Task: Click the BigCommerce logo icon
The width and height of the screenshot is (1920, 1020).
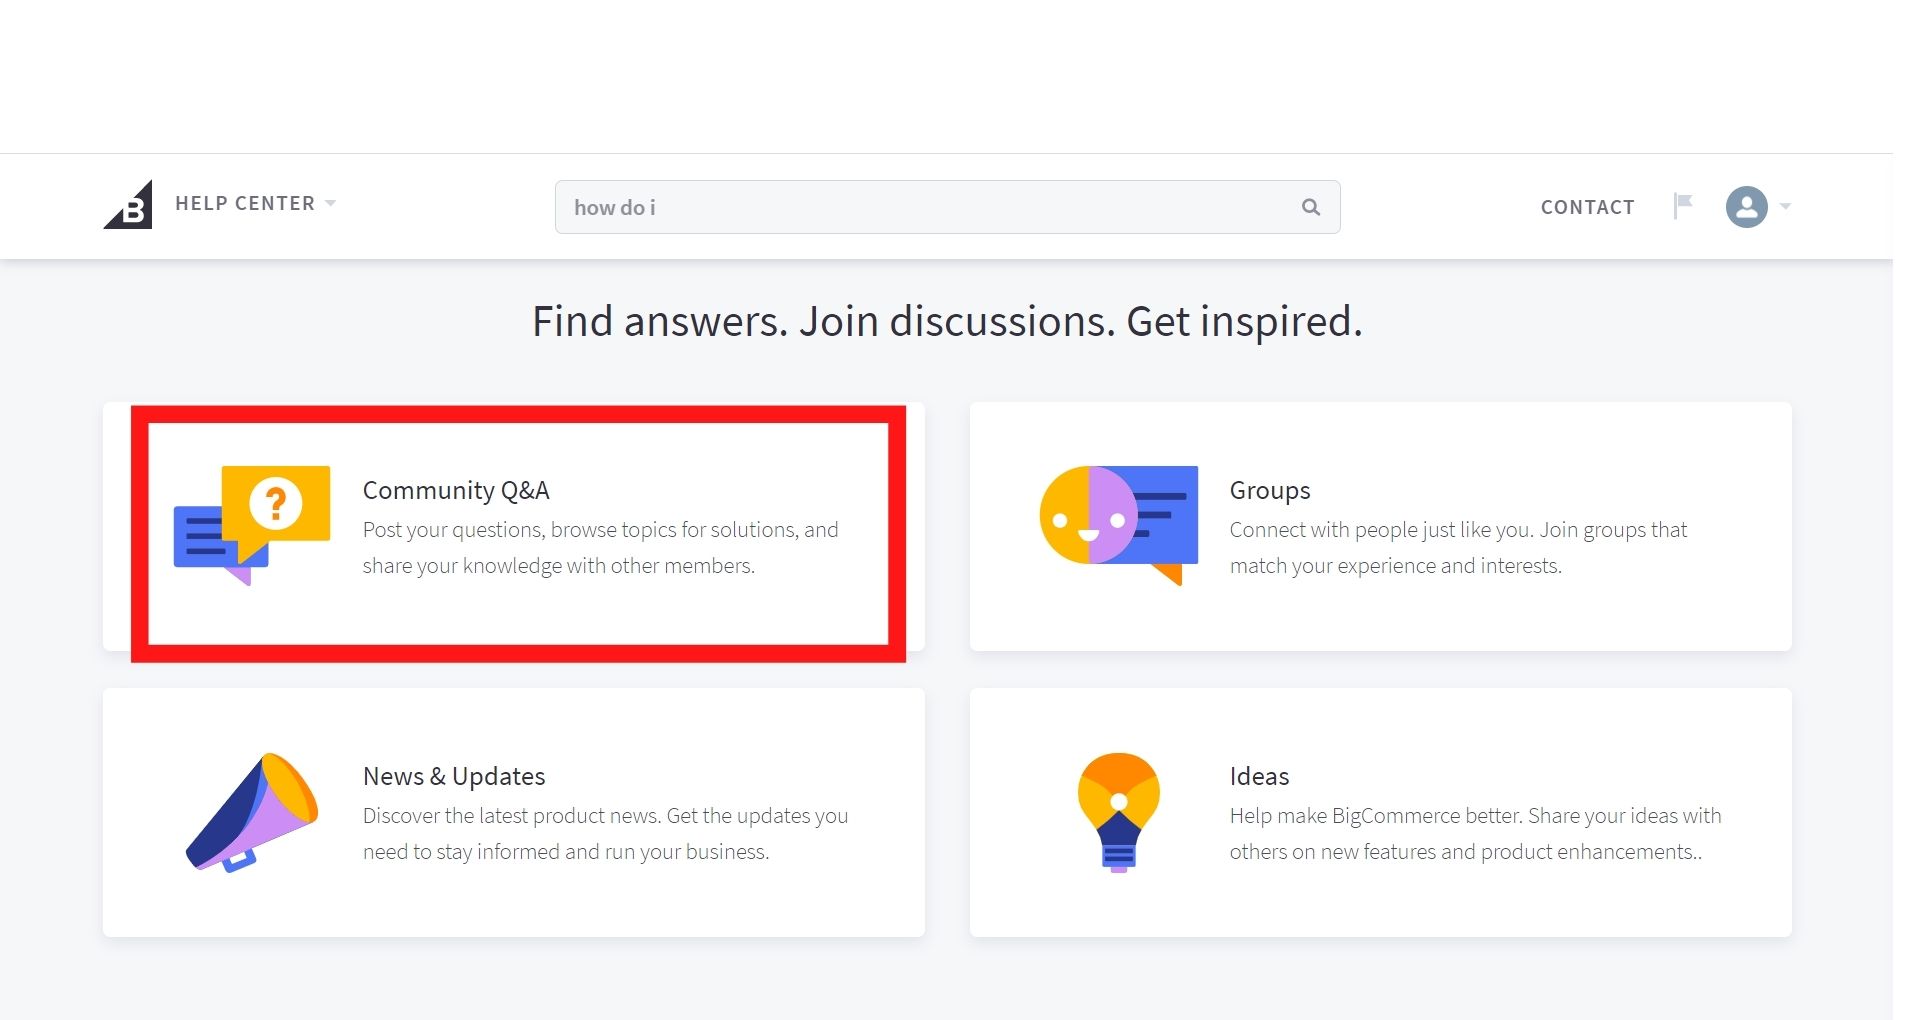Action: 129,205
